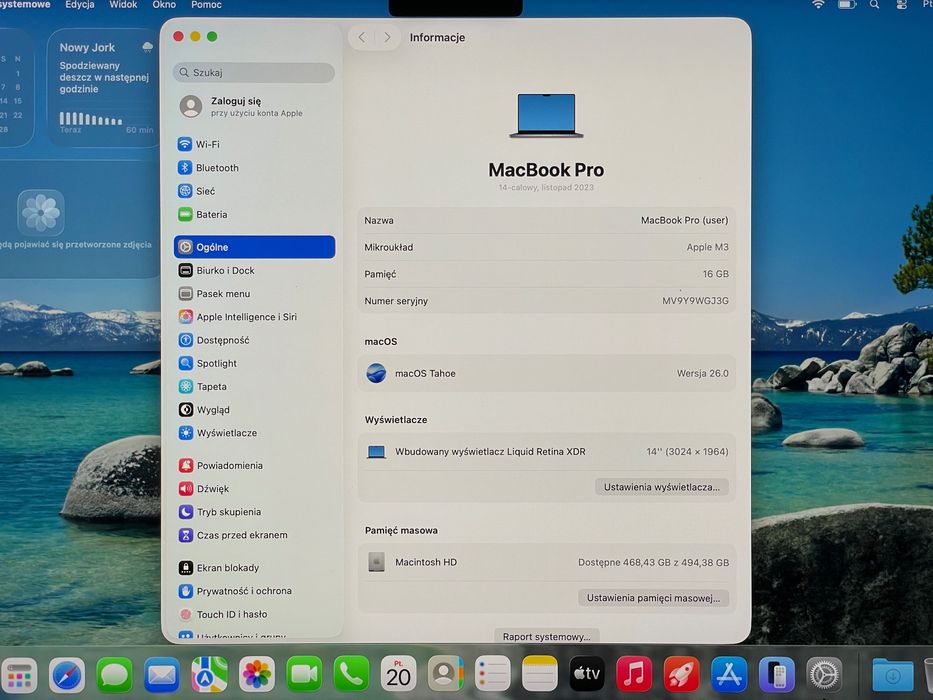Launch Music from the Dock

634,676
